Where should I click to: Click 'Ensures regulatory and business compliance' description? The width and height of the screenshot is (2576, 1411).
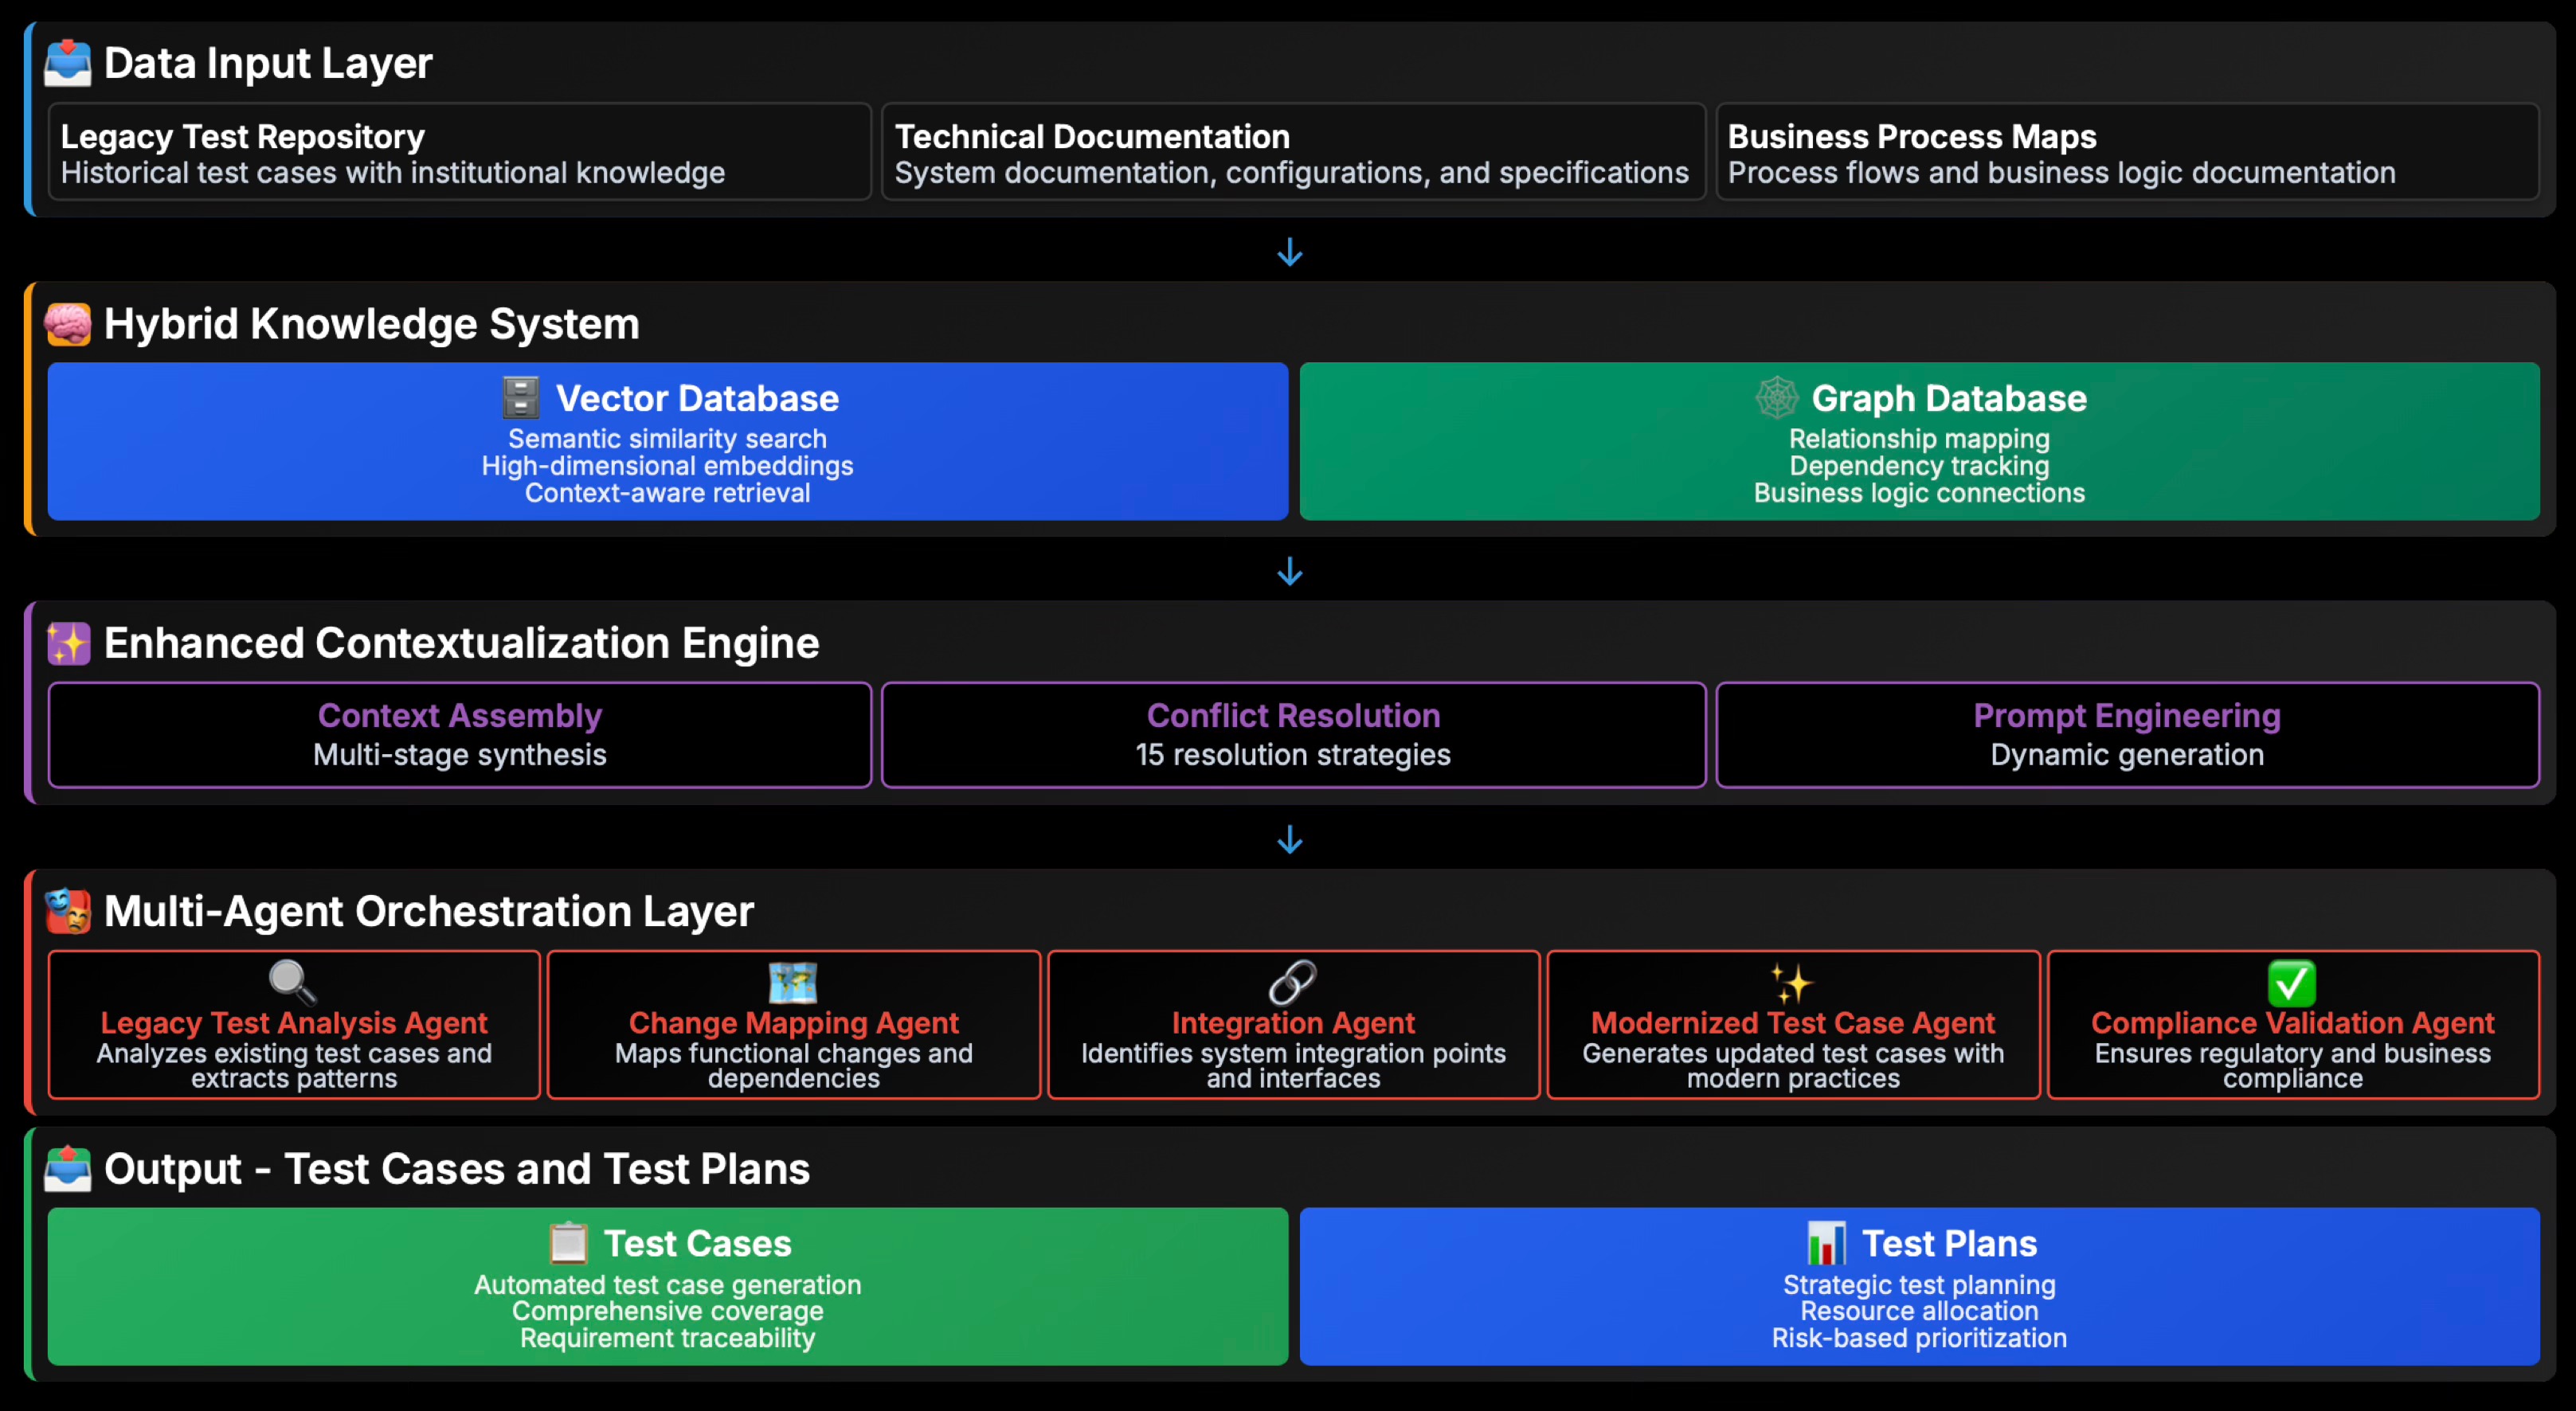(2292, 1066)
